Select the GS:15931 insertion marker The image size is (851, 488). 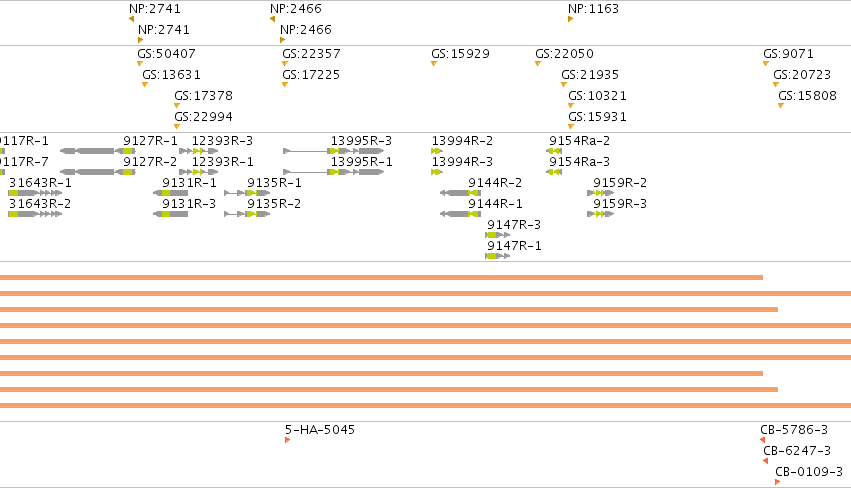571,127
